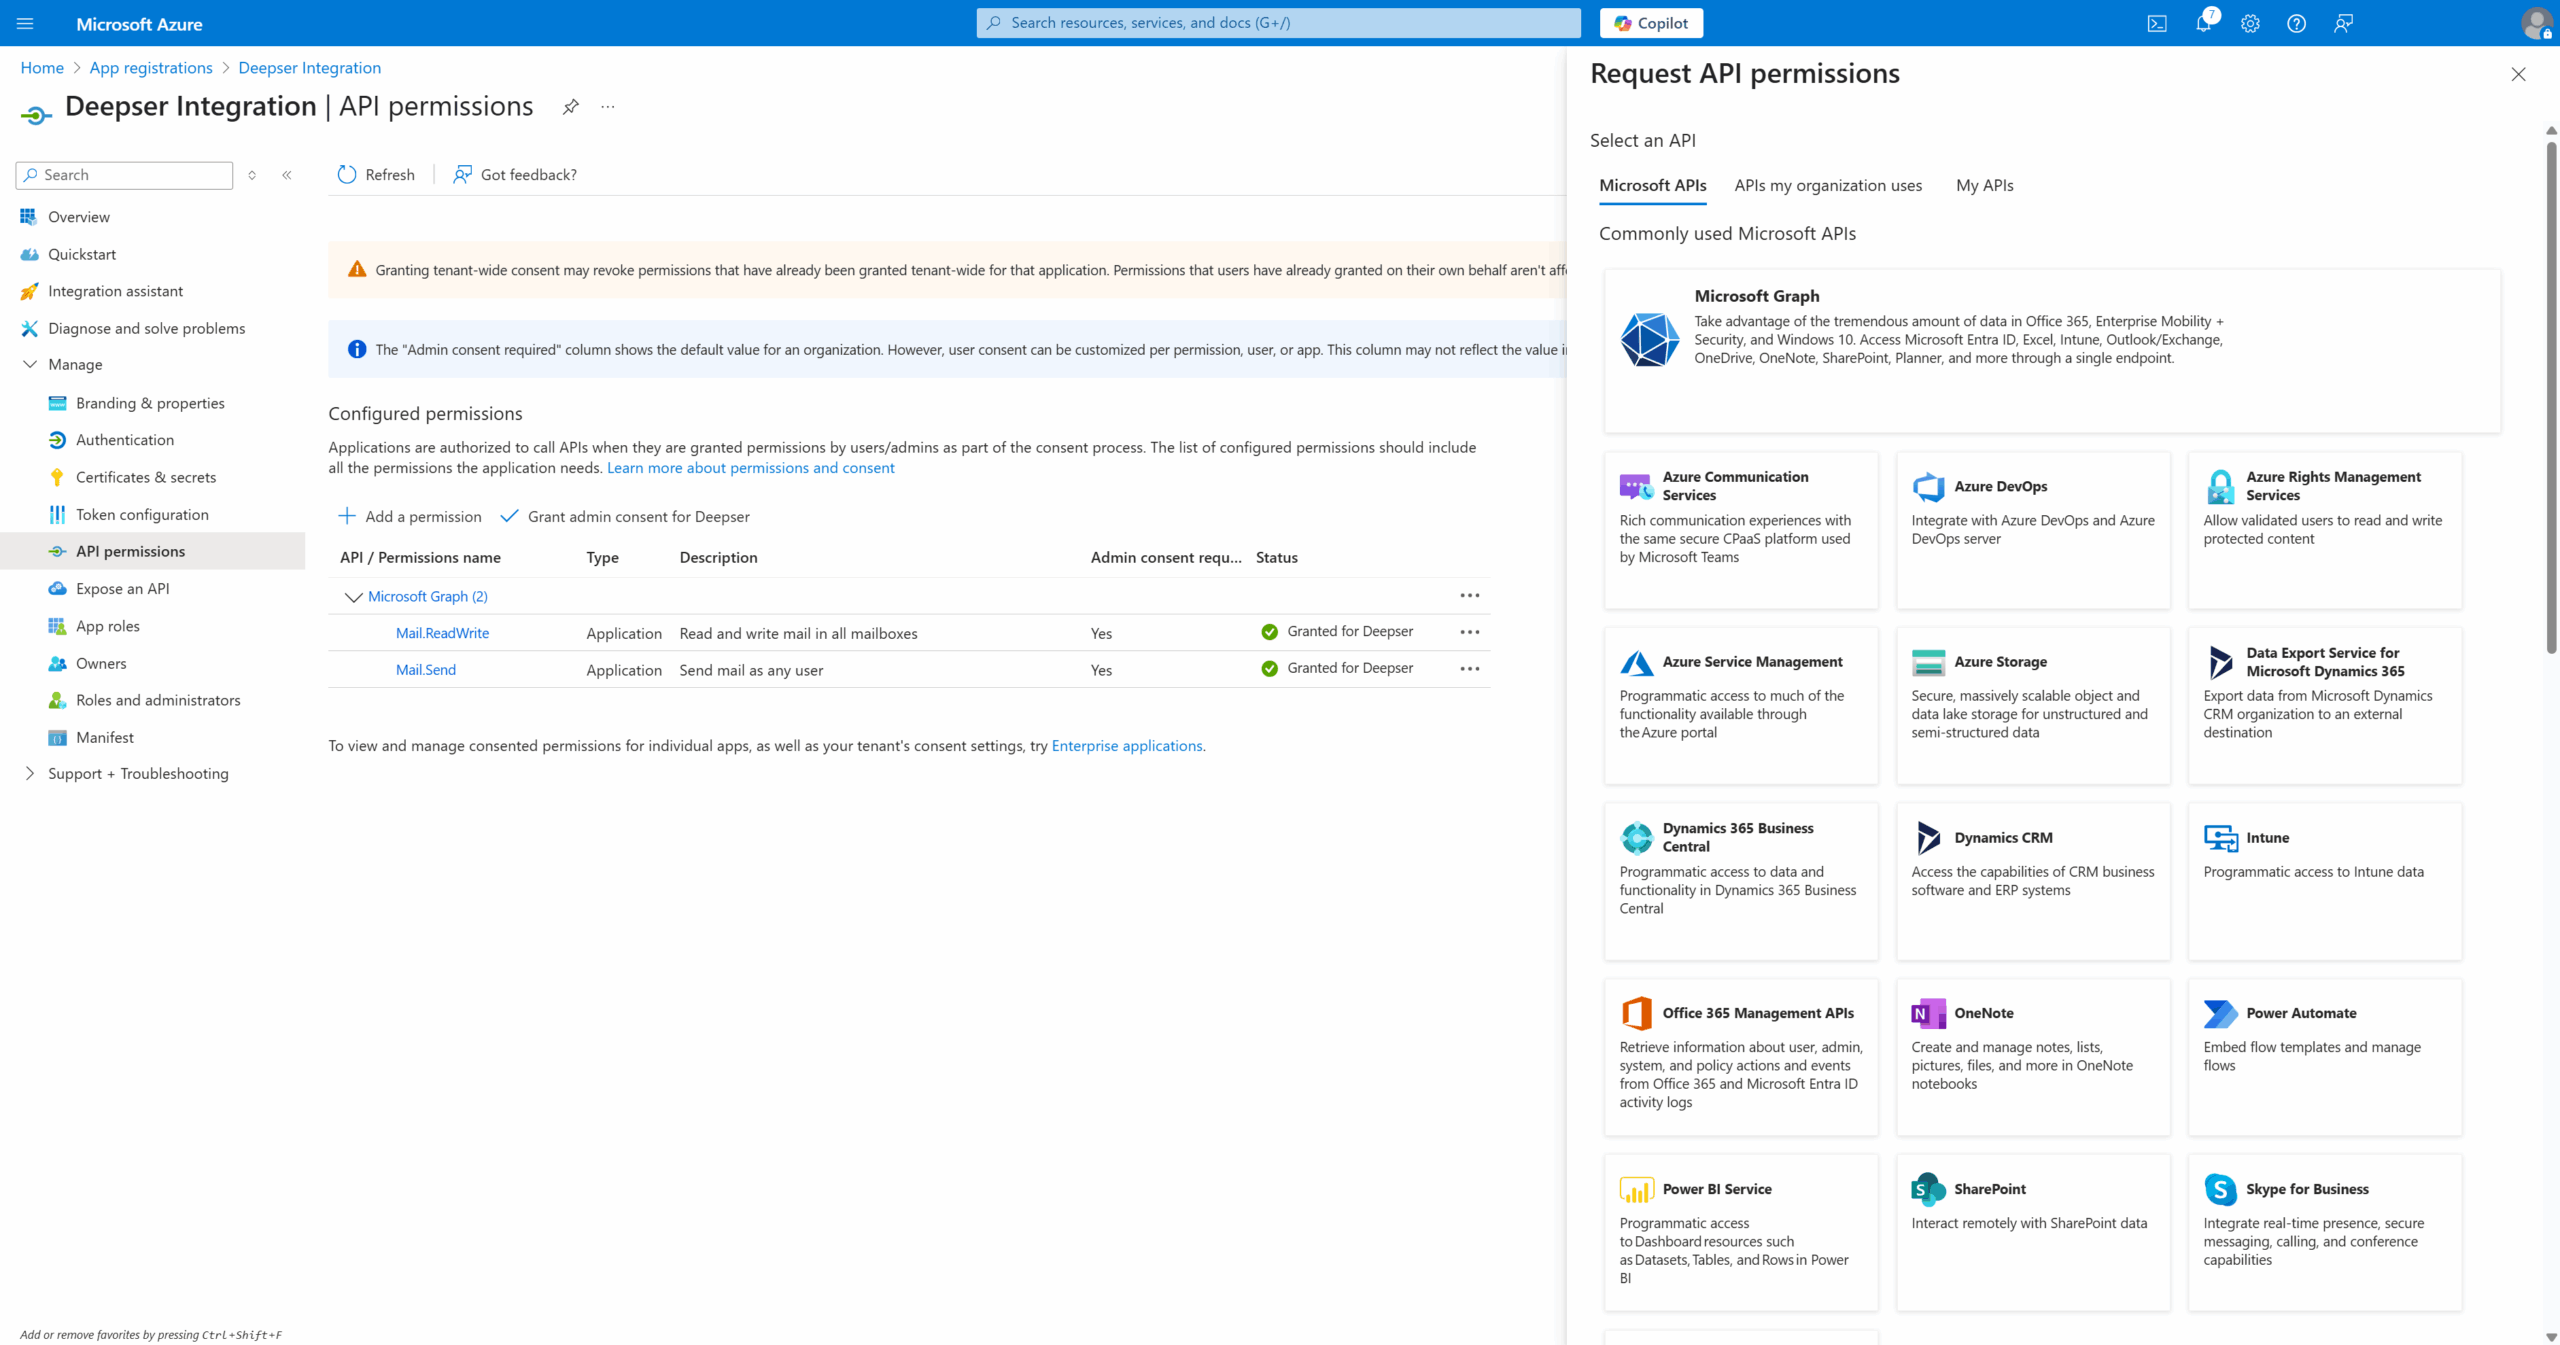This screenshot has width=2560, height=1345.
Task: Open the blade's more options ellipsis
Action: (x=608, y=107)
